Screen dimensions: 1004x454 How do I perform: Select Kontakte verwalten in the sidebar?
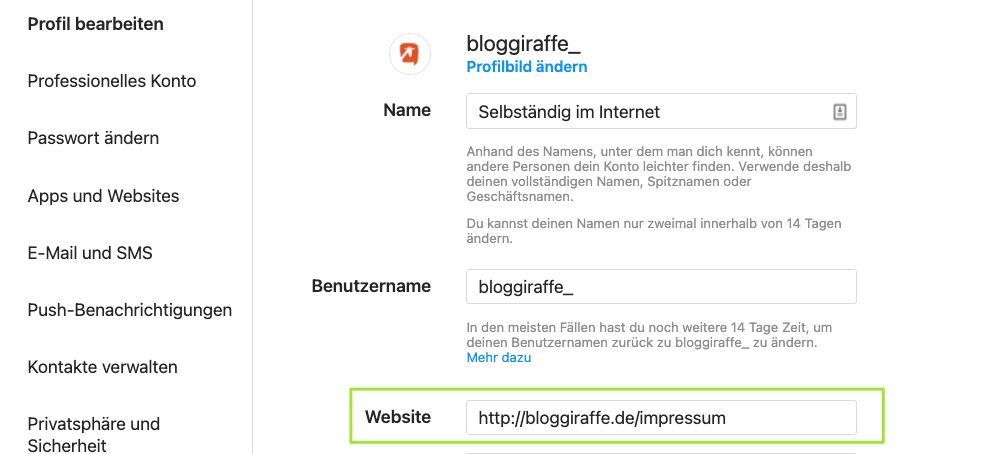click(x=103, y=367)
